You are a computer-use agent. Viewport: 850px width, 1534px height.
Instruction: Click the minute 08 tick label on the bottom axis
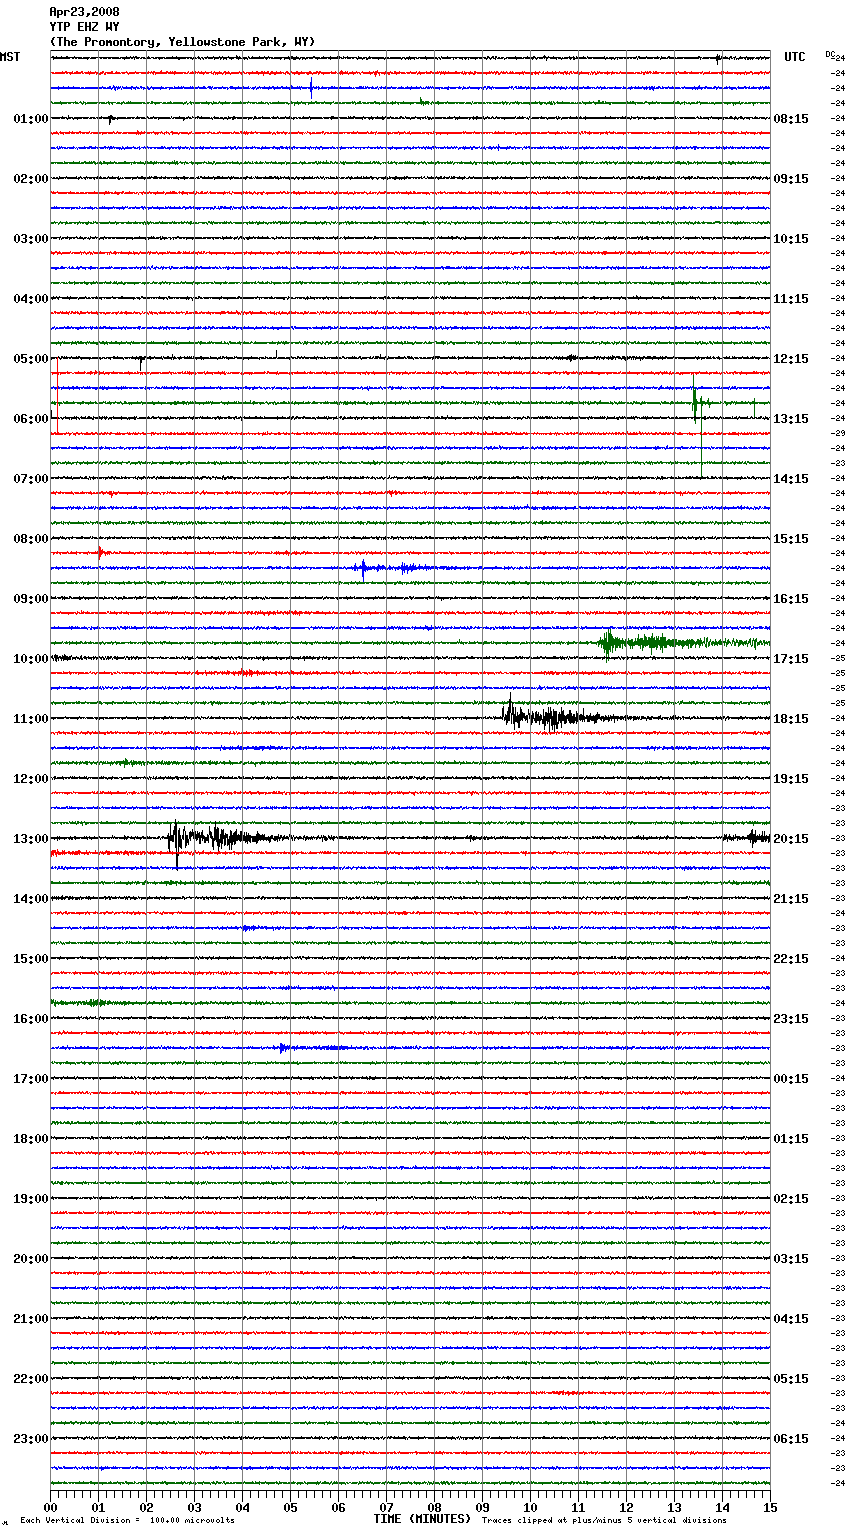pyautogui.click(x=435, y=1507)
